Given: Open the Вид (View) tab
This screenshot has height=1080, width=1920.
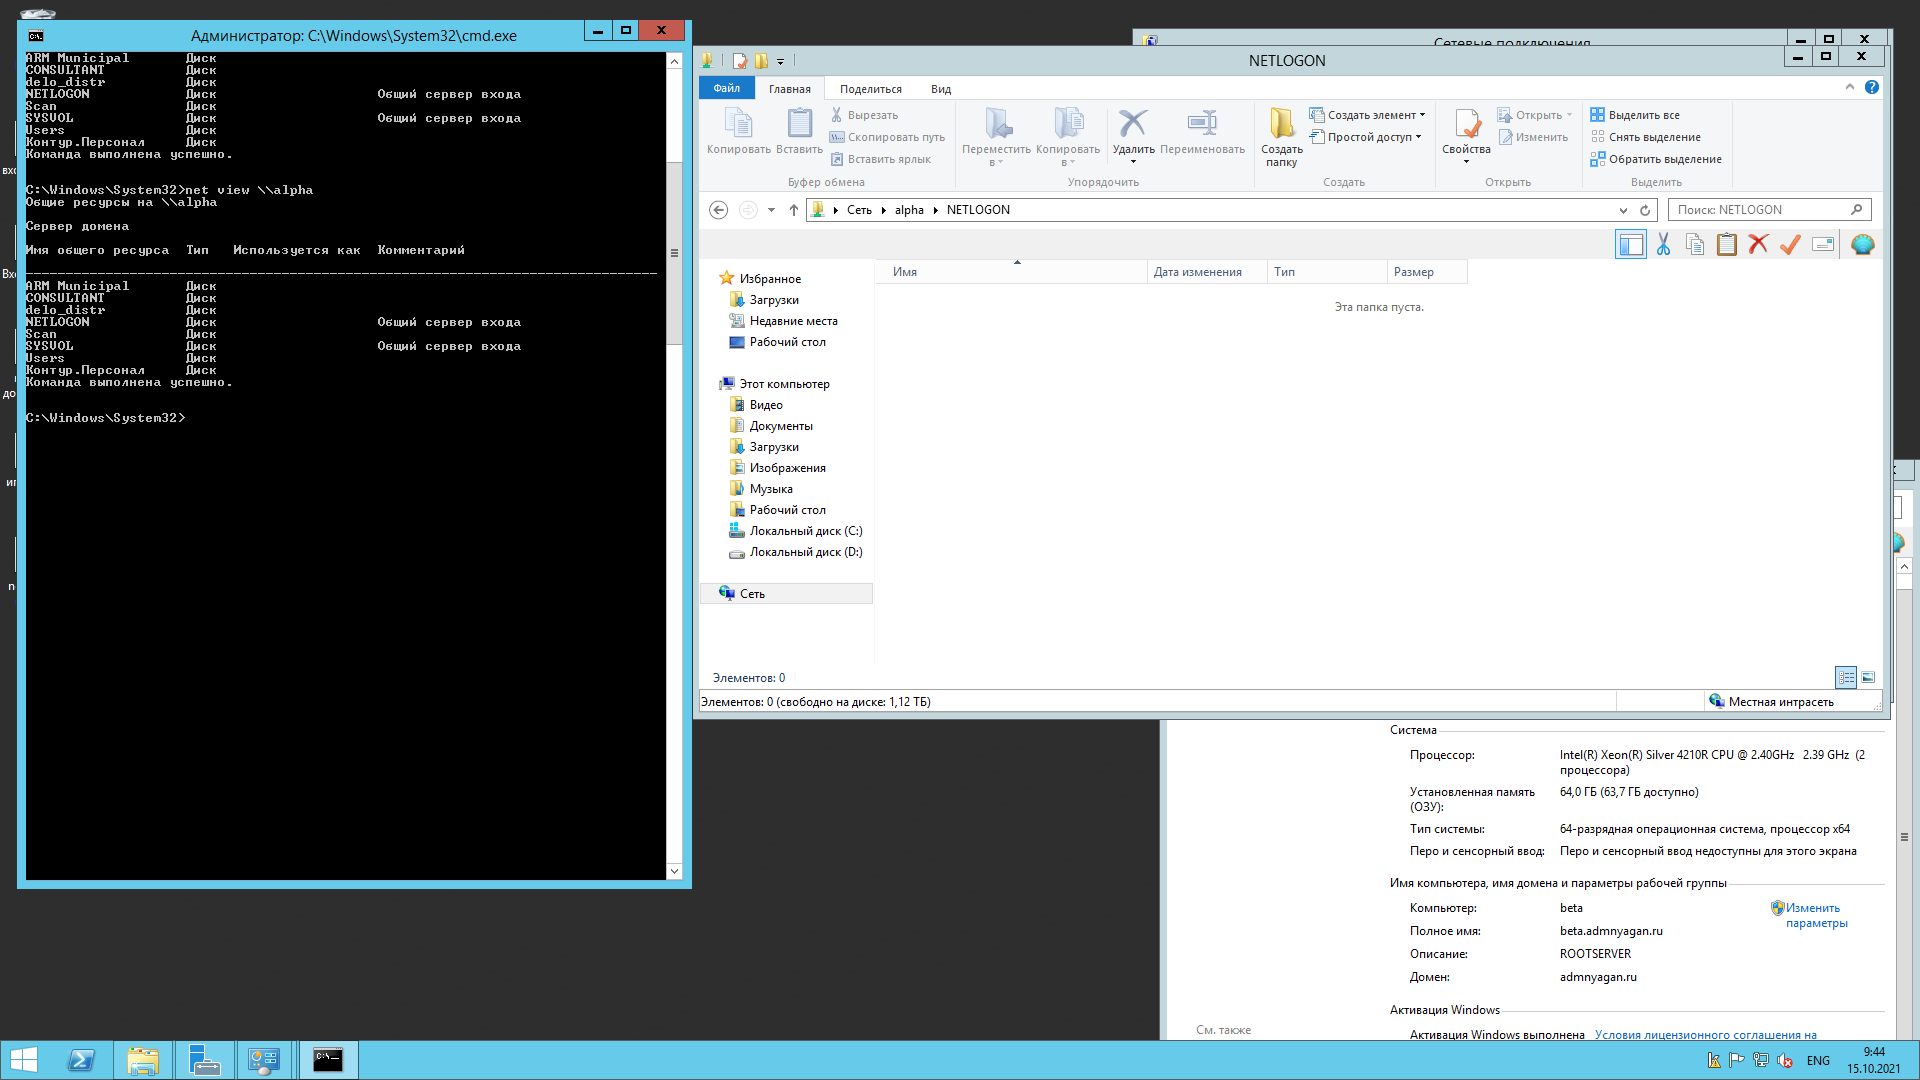Looking at the screenshot, I should [x=941, y=89].
